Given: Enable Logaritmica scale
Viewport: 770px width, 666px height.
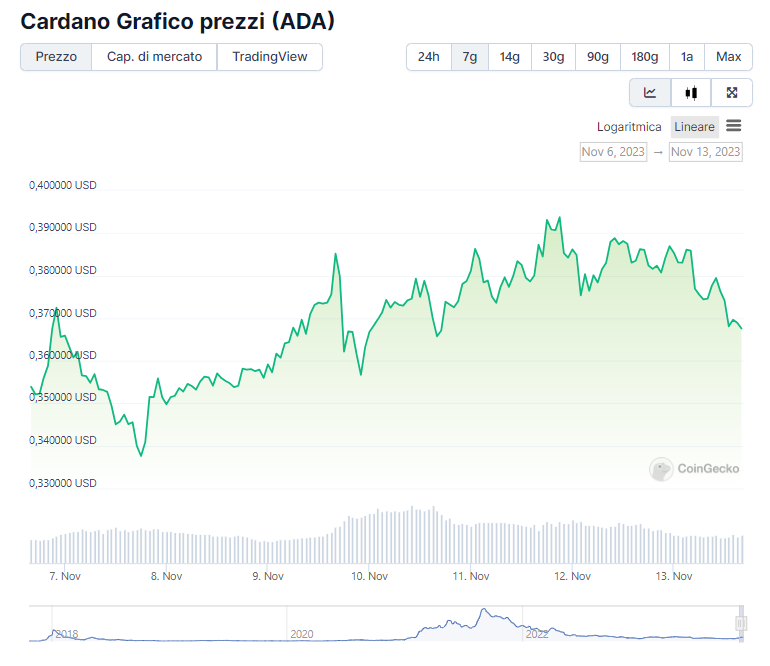Looking at the screenshot, I should 629,127.
